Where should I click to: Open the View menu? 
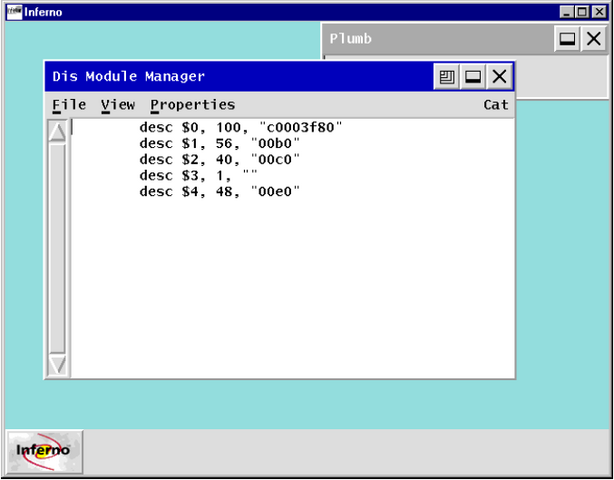tap(118, 105)
